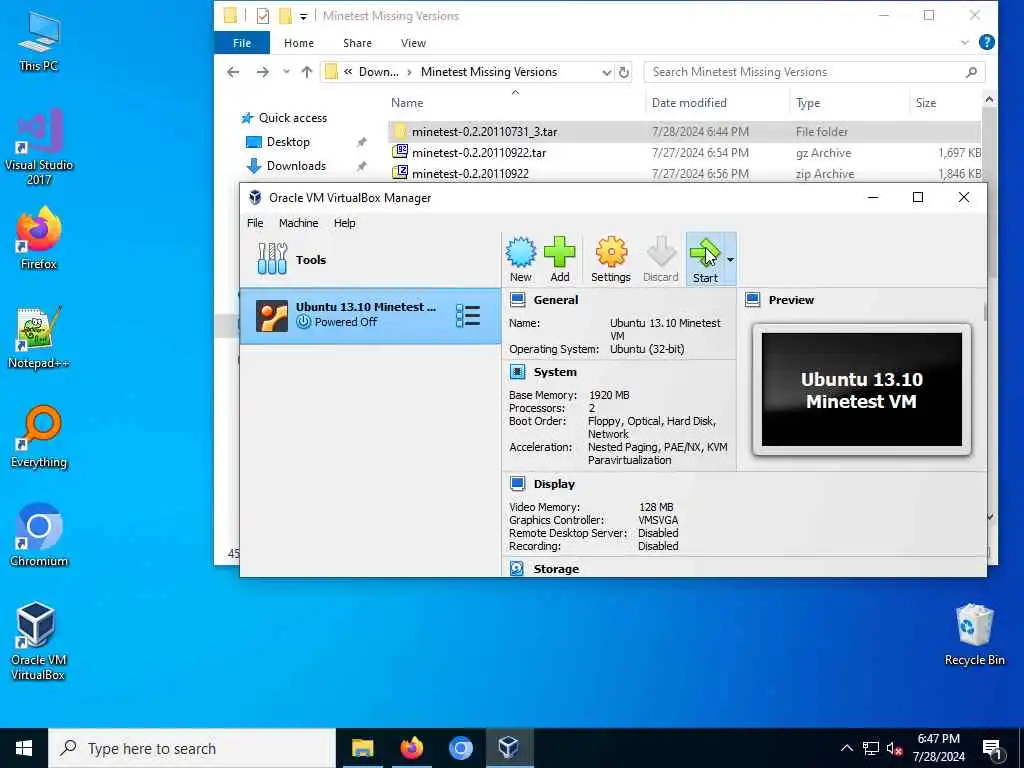
Task: Select the Firefox desktop shortcut
Action: pyautogui.click(x=39, y=238)
